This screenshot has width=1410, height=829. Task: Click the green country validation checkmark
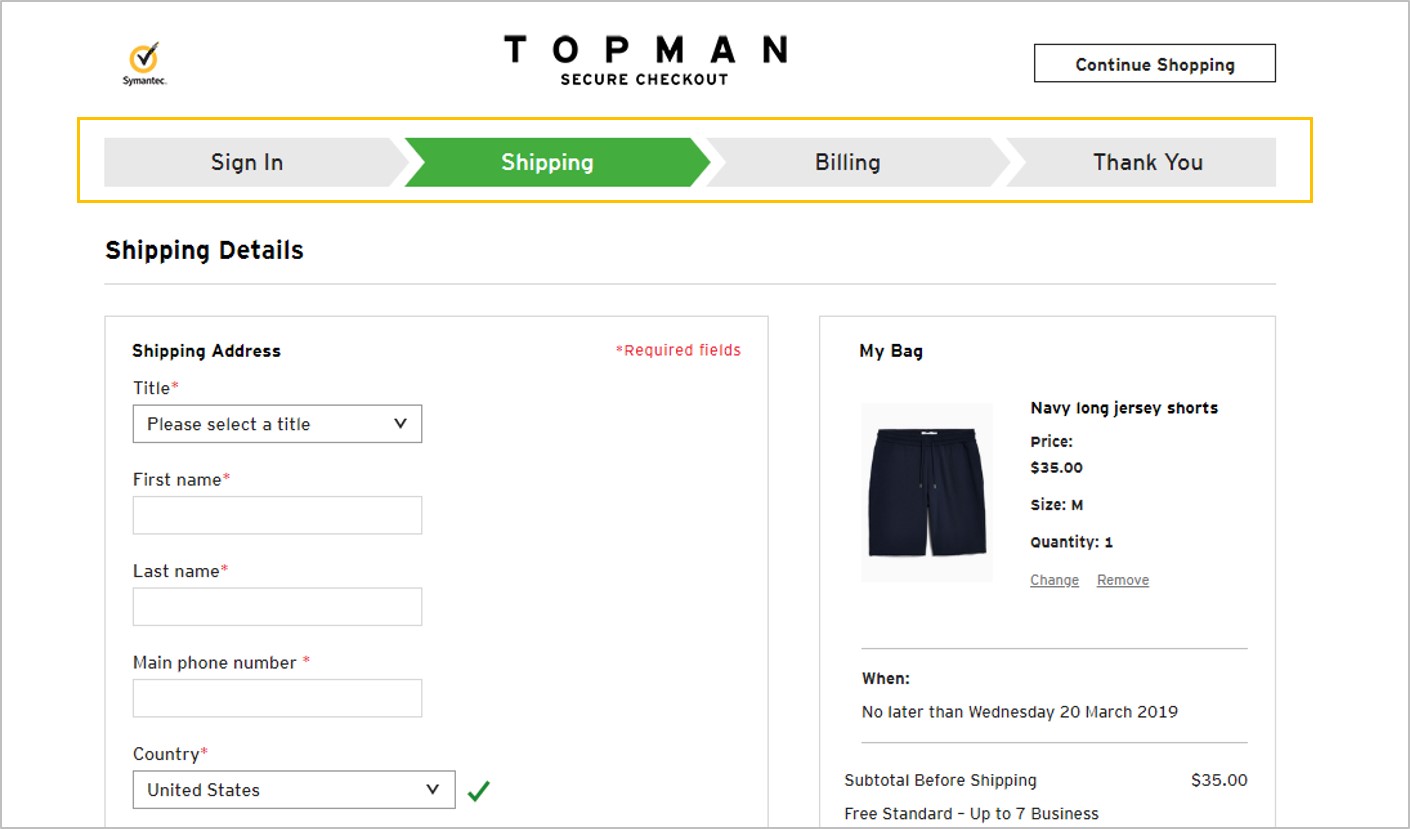tap(479, 790)
